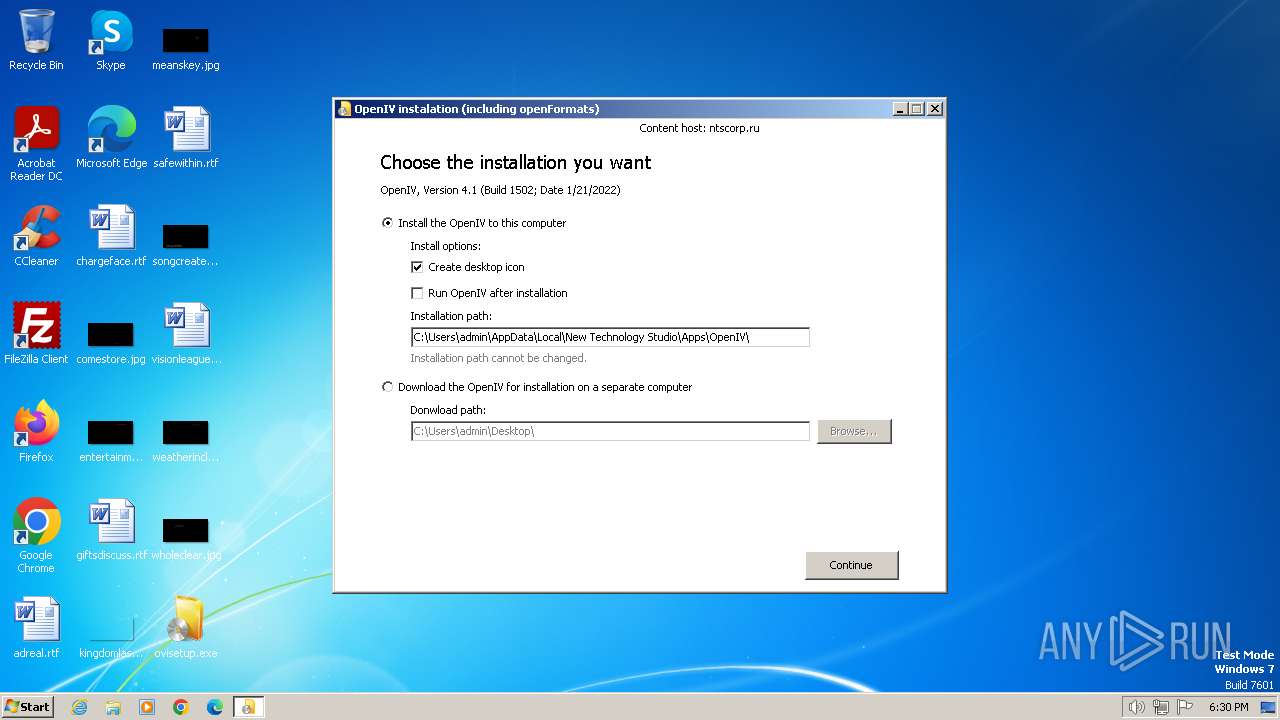Click Content host: ntscorp.ru text
1280x720 pixels.
pos(699,128)
